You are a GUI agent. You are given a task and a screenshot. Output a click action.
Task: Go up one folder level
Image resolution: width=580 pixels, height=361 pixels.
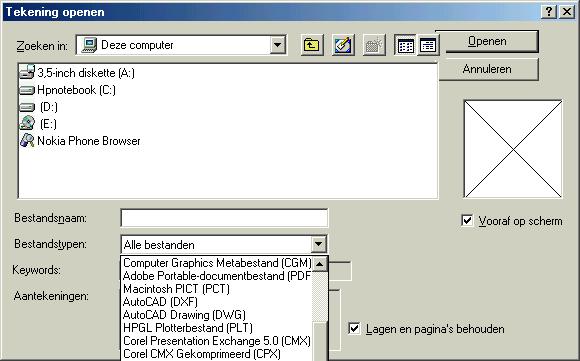[x=312, y=45]
